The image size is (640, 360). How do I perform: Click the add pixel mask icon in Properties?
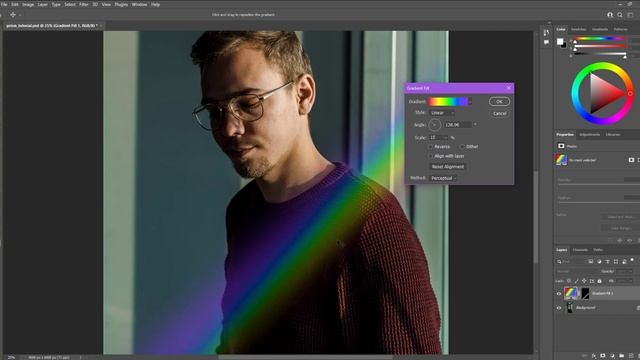[631, 160]
